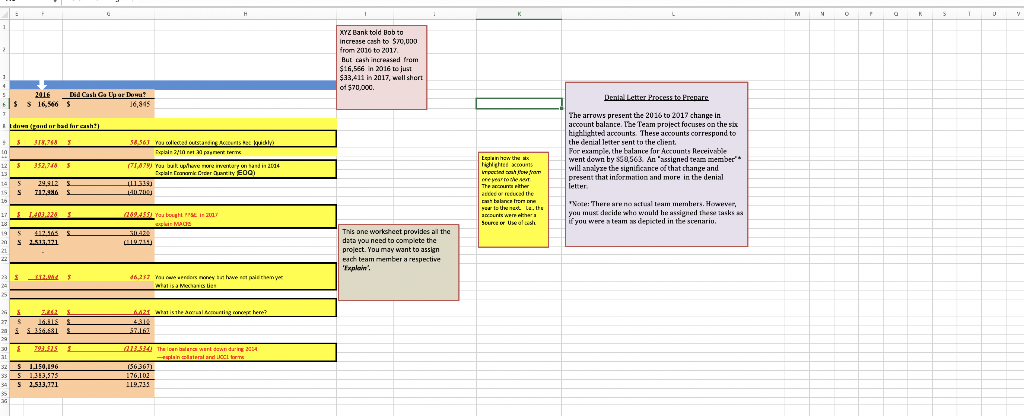The height and width of the screenshot is (416, 1024).
Task: Select the white down arrow shape
Action: (41, 85)
